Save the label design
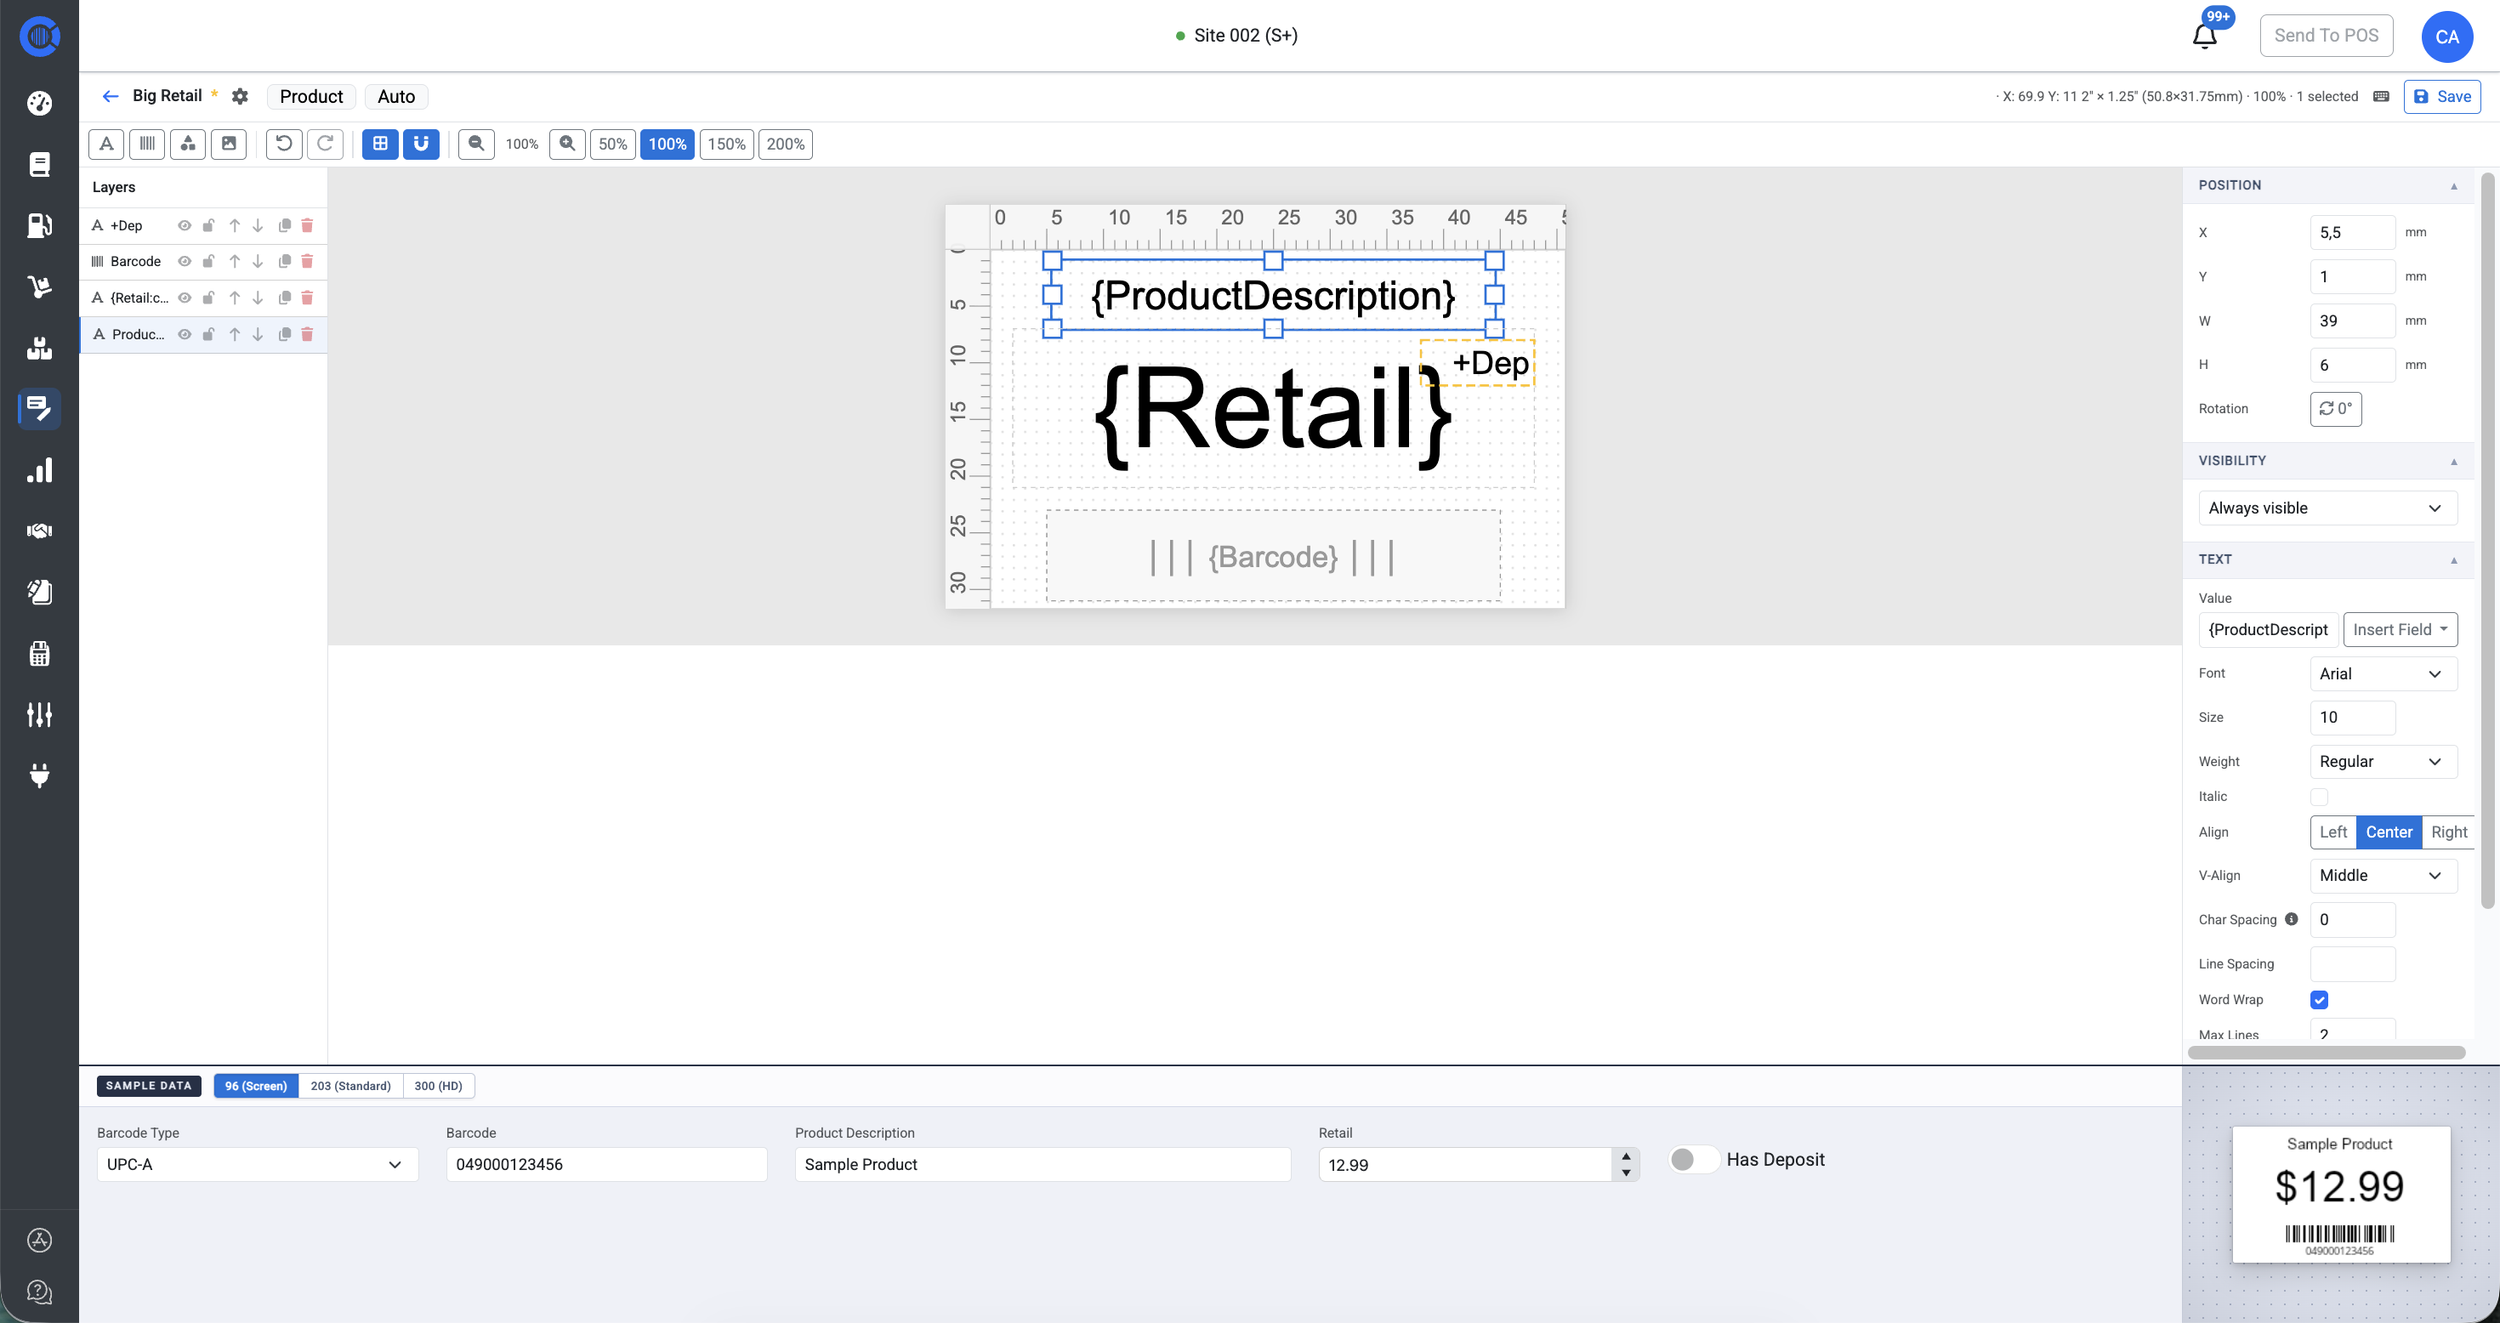The image size is (2500, 1323). pyautogui.click(x=2442, y=97)
